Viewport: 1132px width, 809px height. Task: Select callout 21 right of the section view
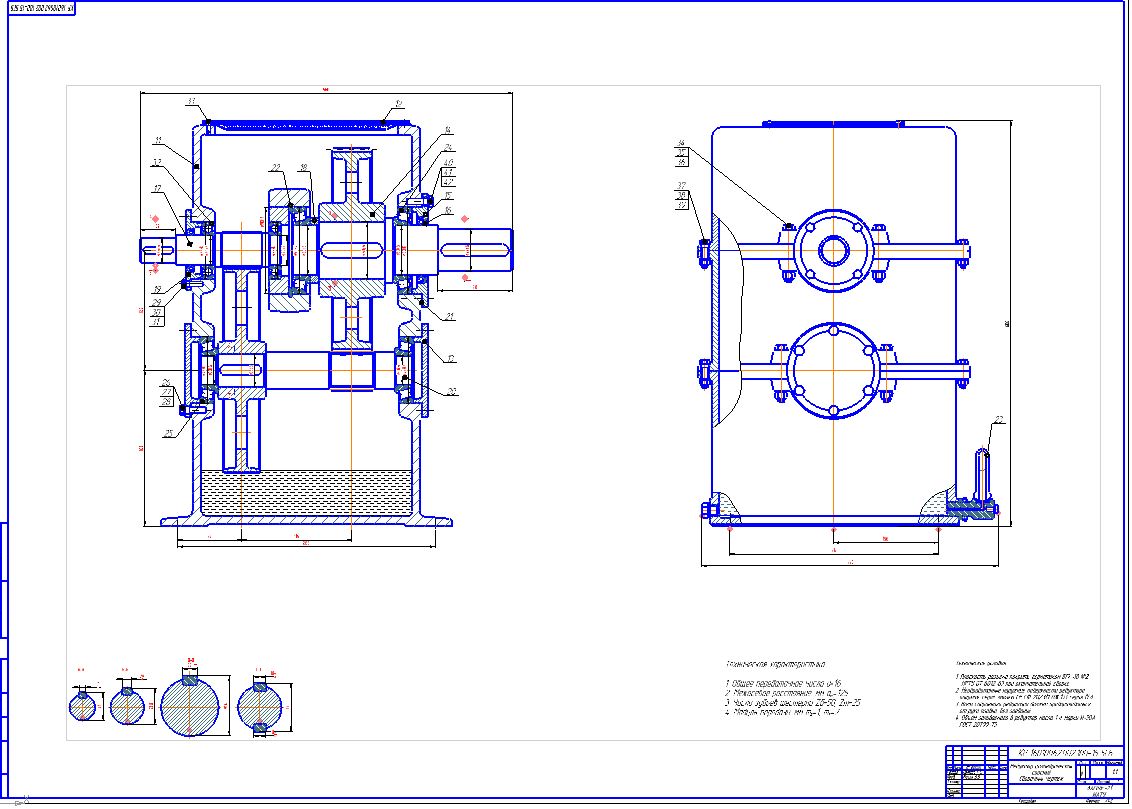[x=450, y=316]
